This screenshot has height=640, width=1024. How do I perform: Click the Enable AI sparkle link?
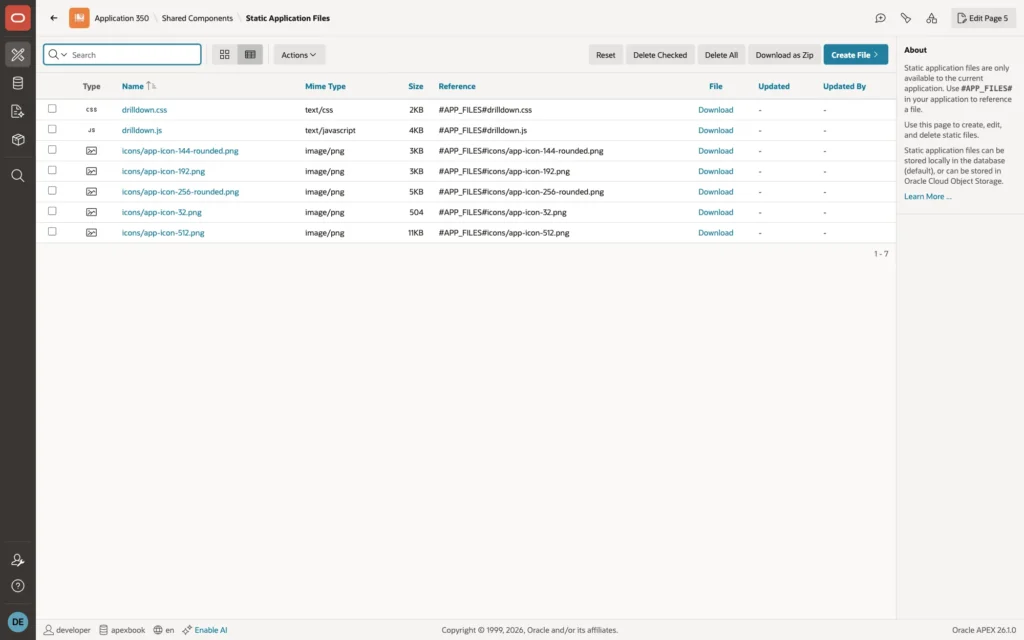point(205,630)
